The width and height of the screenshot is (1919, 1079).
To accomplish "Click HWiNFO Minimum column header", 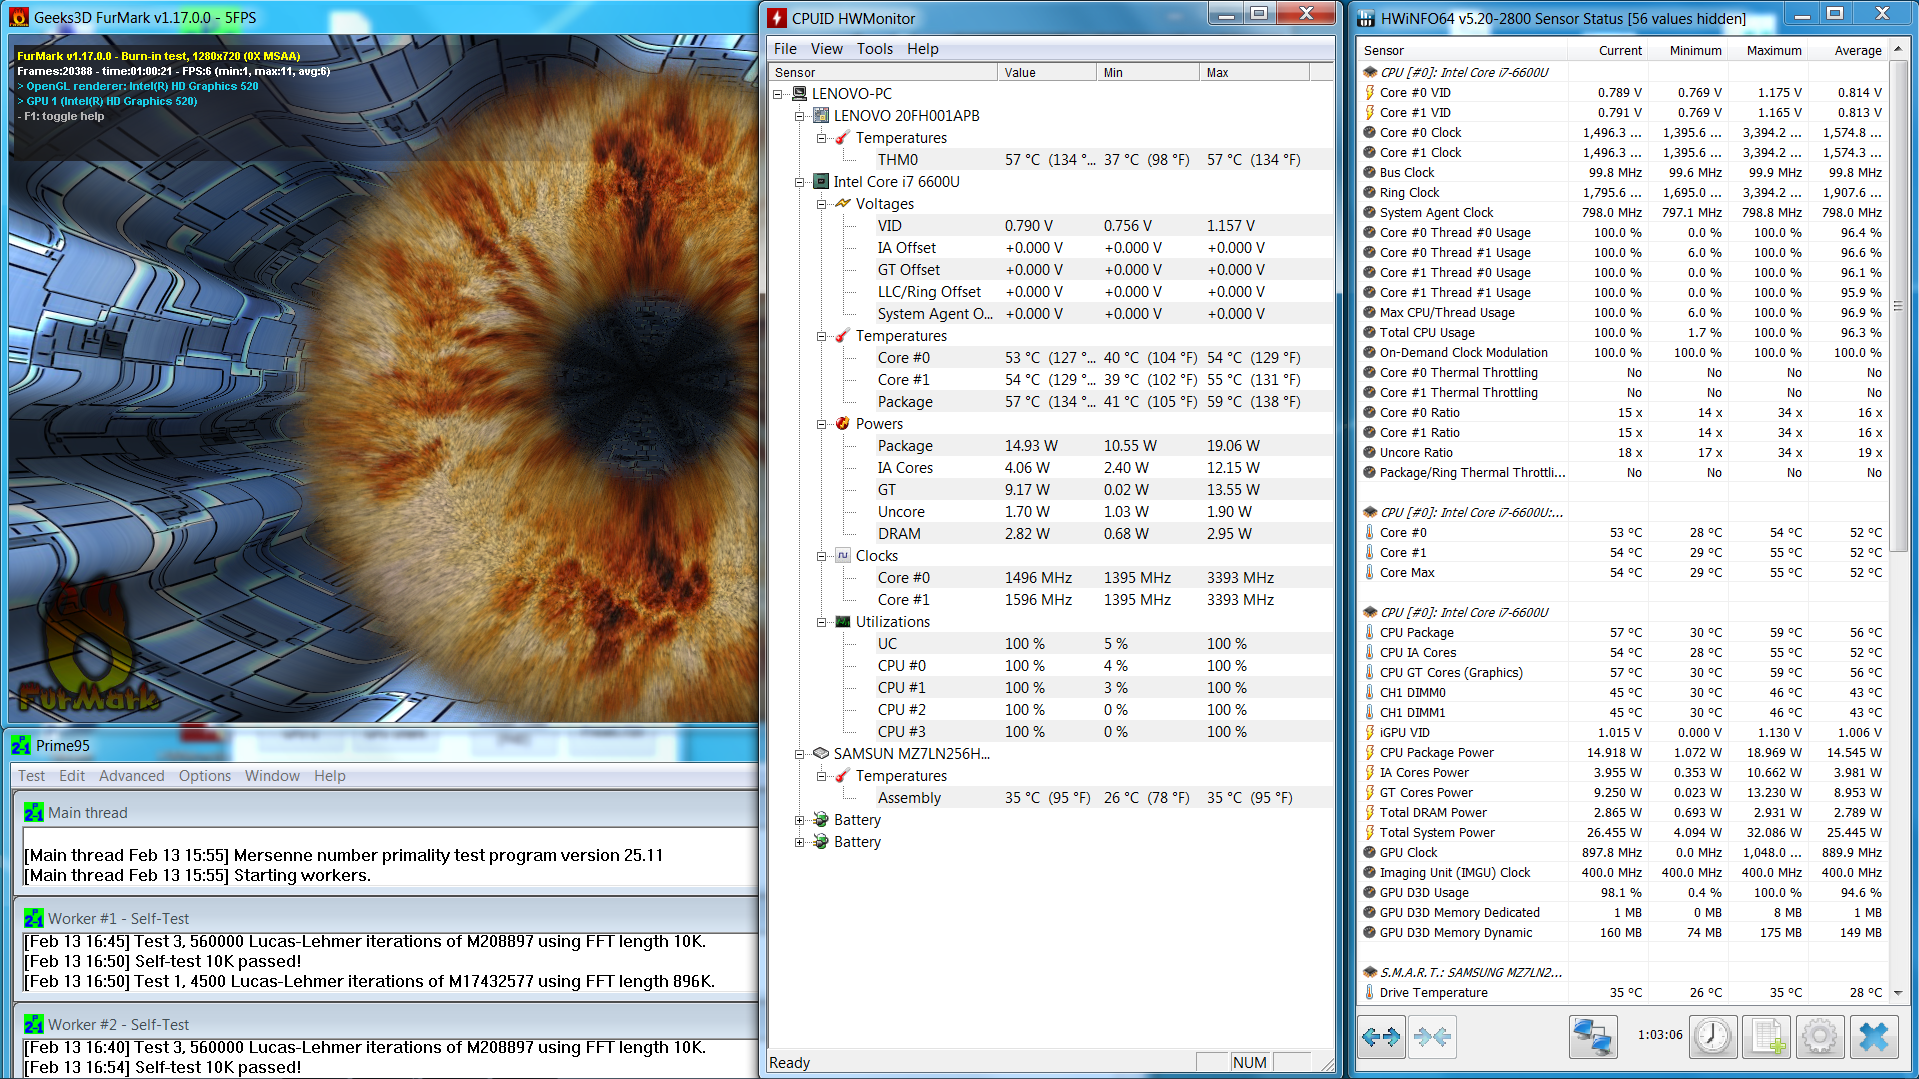I will tap(1687, 50).
